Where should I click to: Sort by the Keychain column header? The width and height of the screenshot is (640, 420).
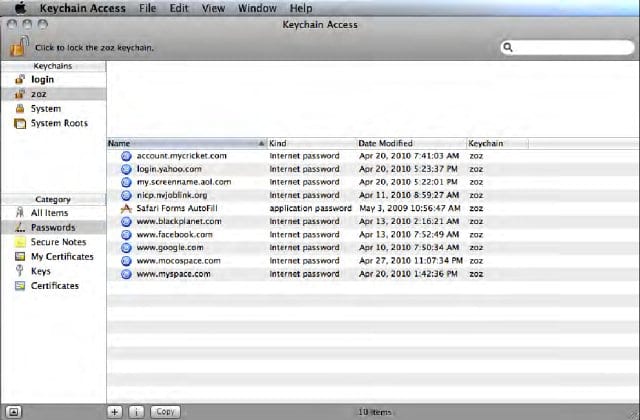(x=498, y=143)
